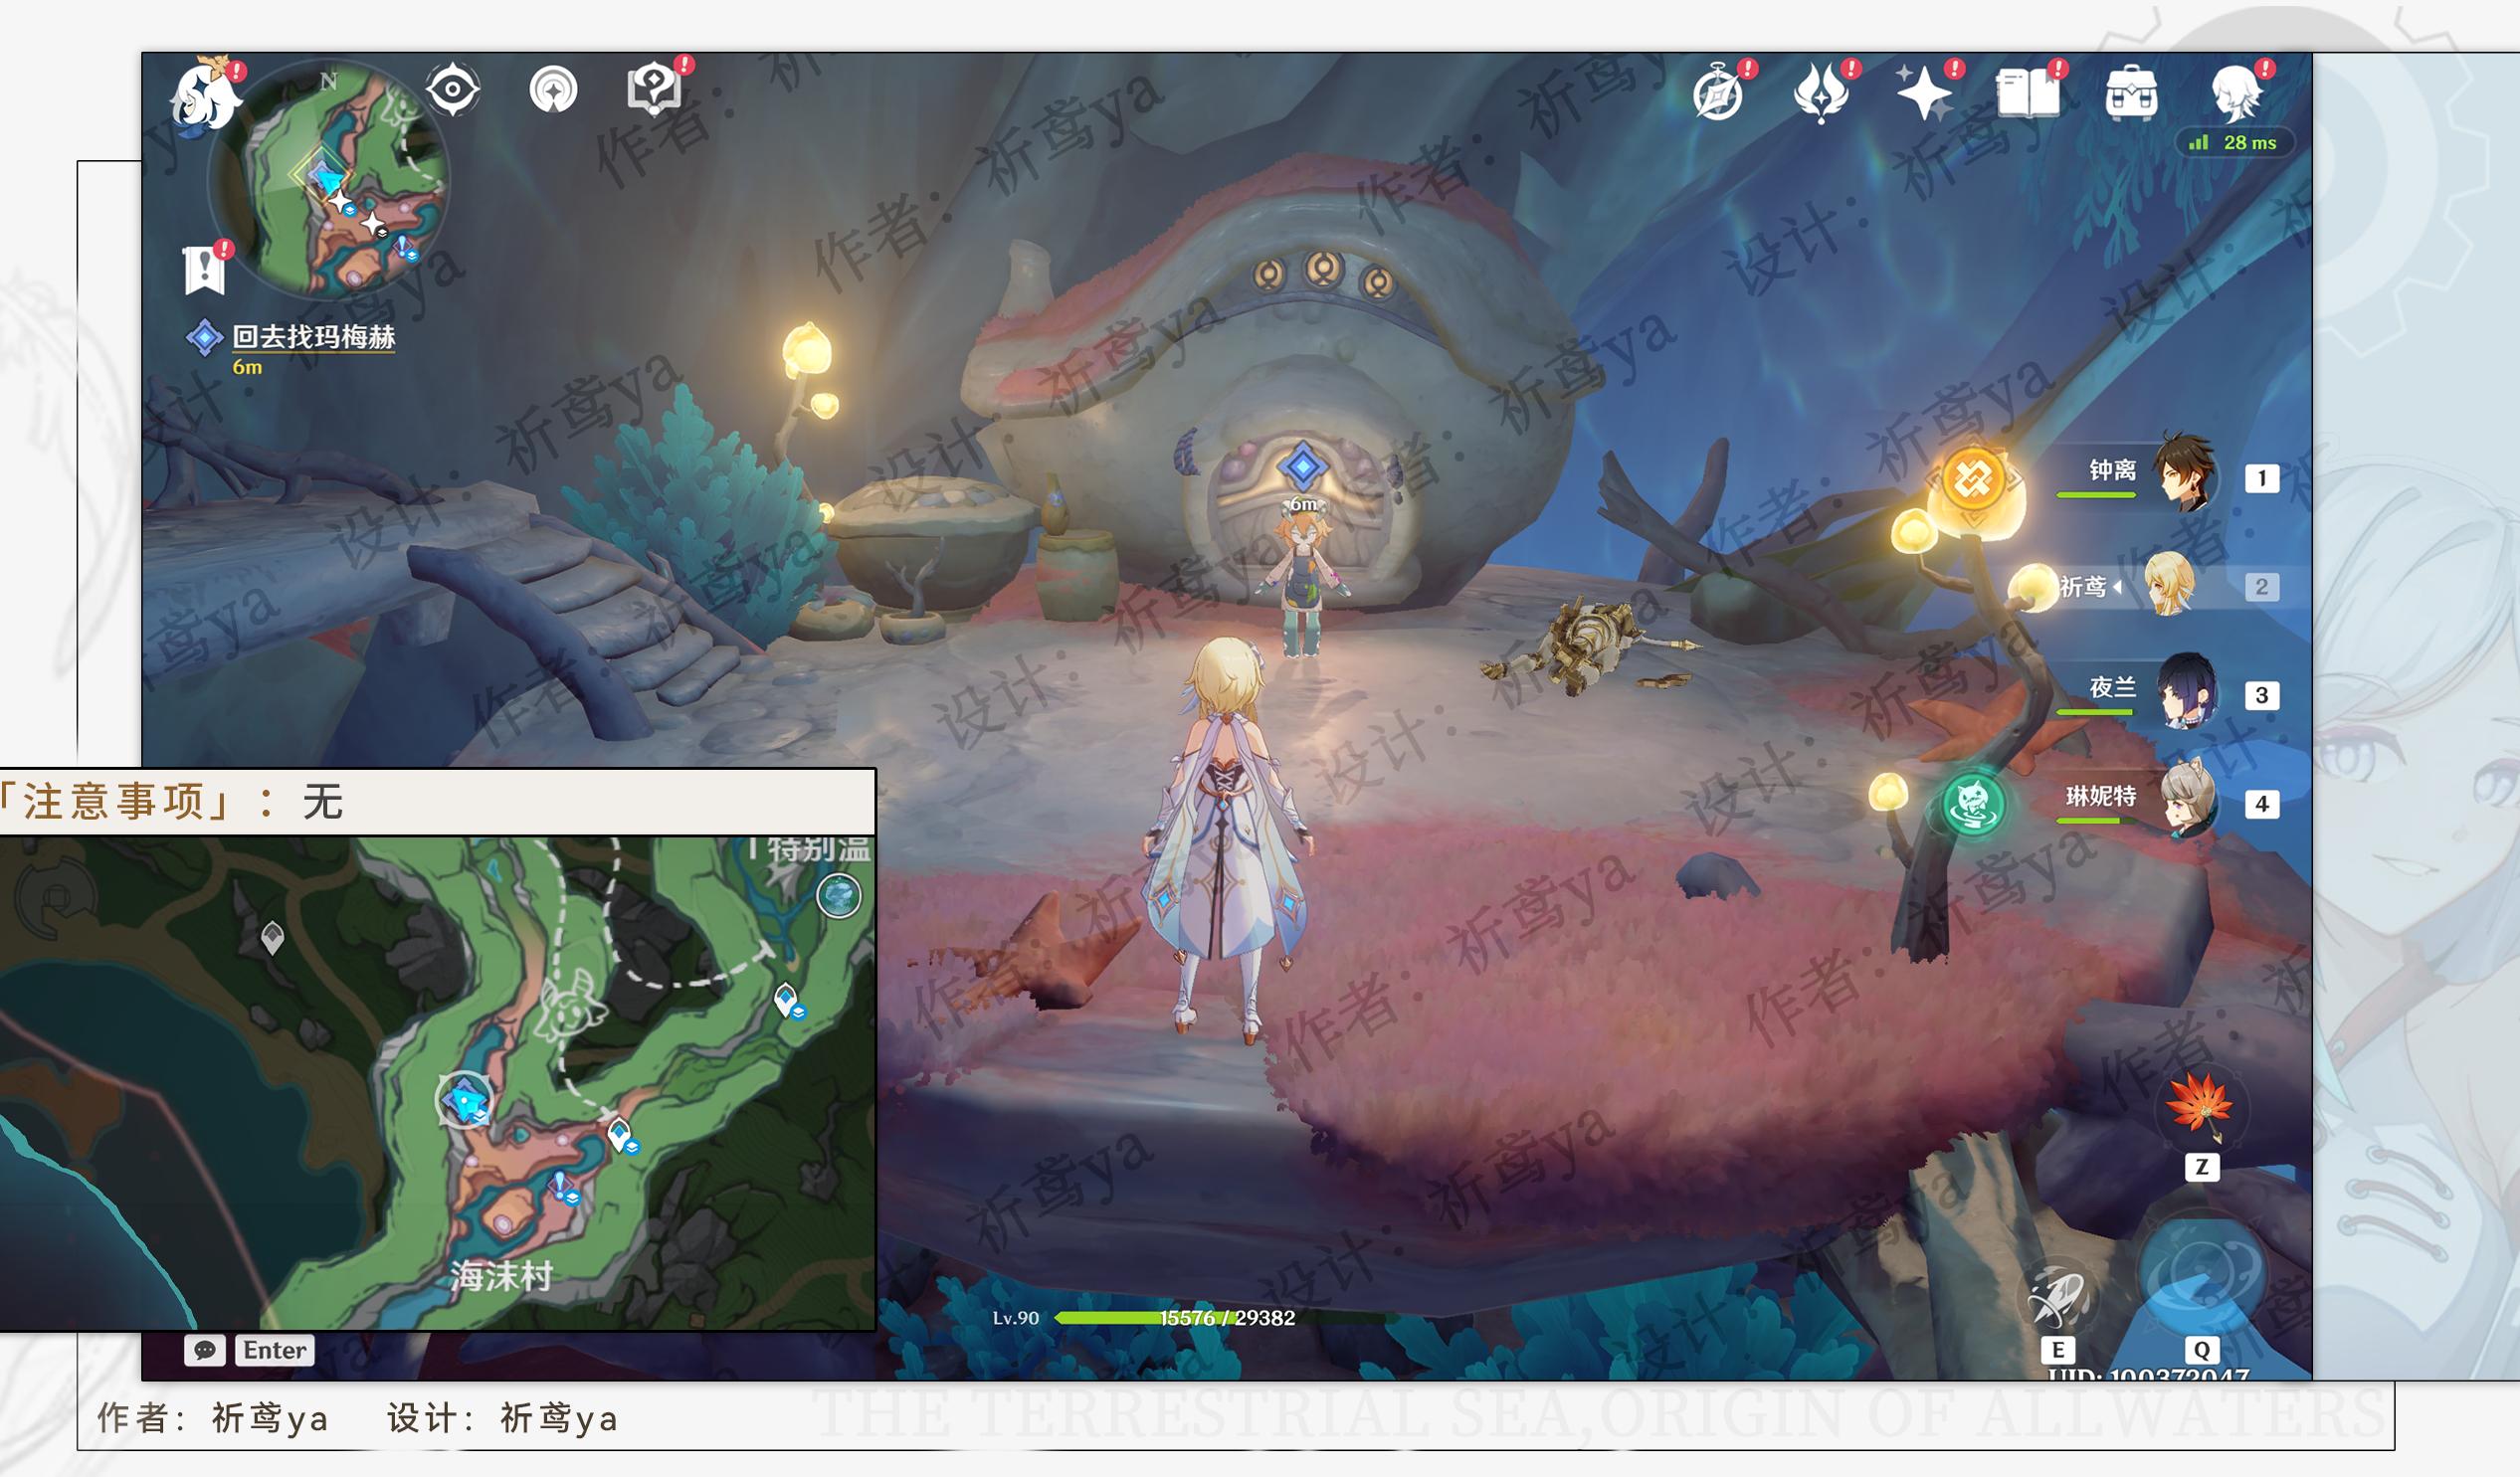The image size is (2520, 1477).
Task: Select active character 祈鸢 slot
Action: point(2170,585)
